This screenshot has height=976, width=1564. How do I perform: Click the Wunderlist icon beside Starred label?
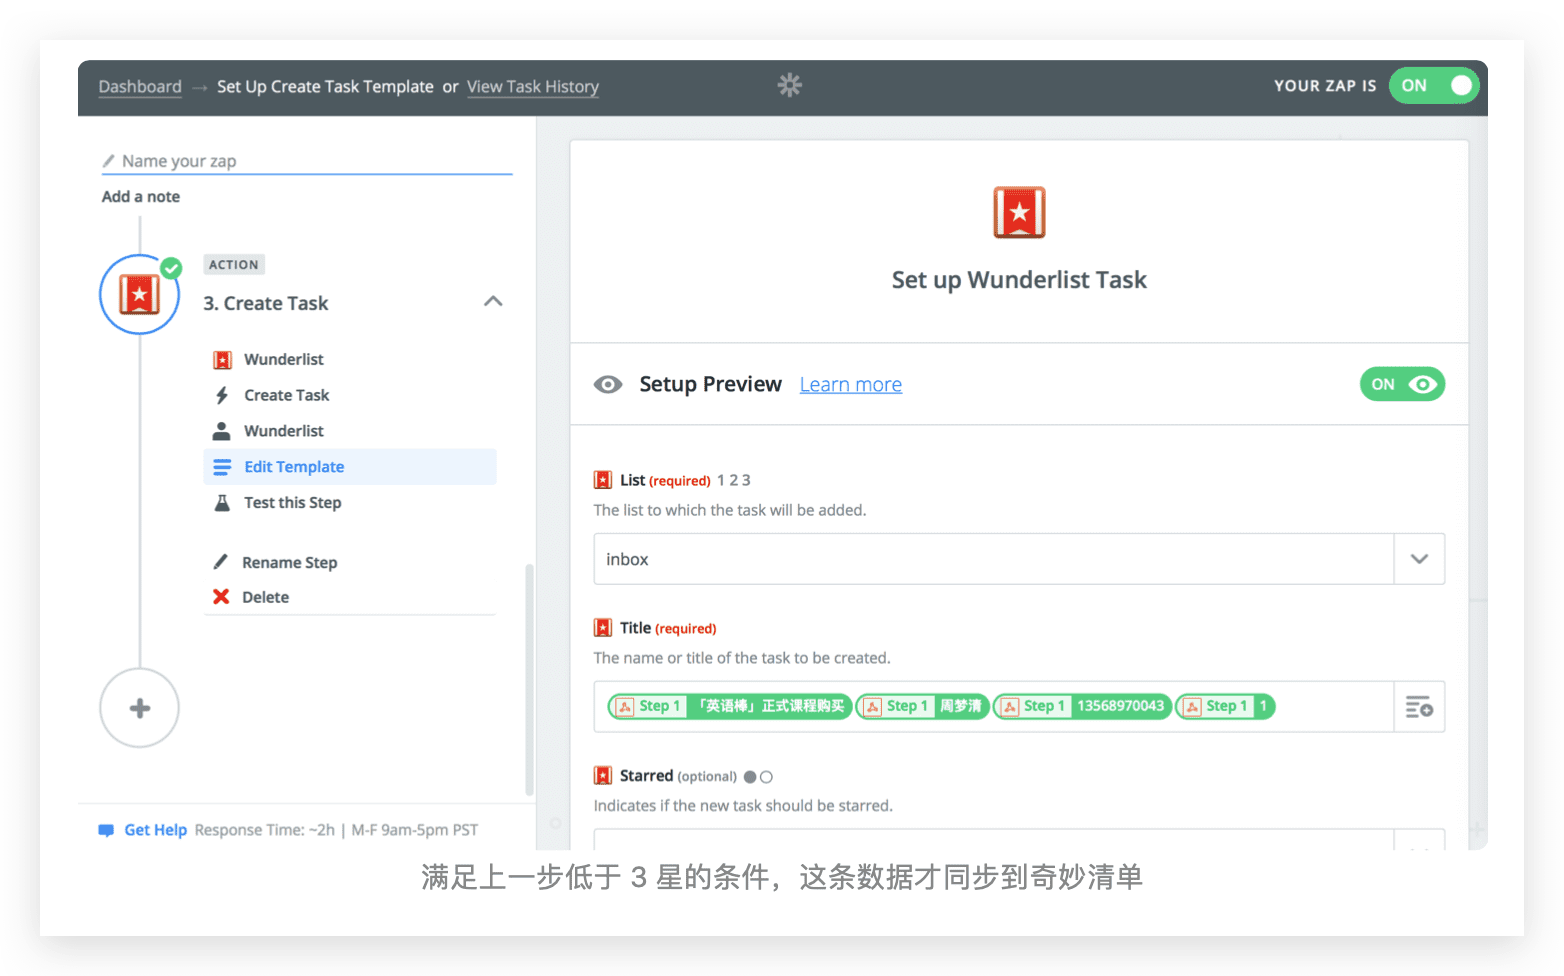pyautogui.click(x=603, y=776)
